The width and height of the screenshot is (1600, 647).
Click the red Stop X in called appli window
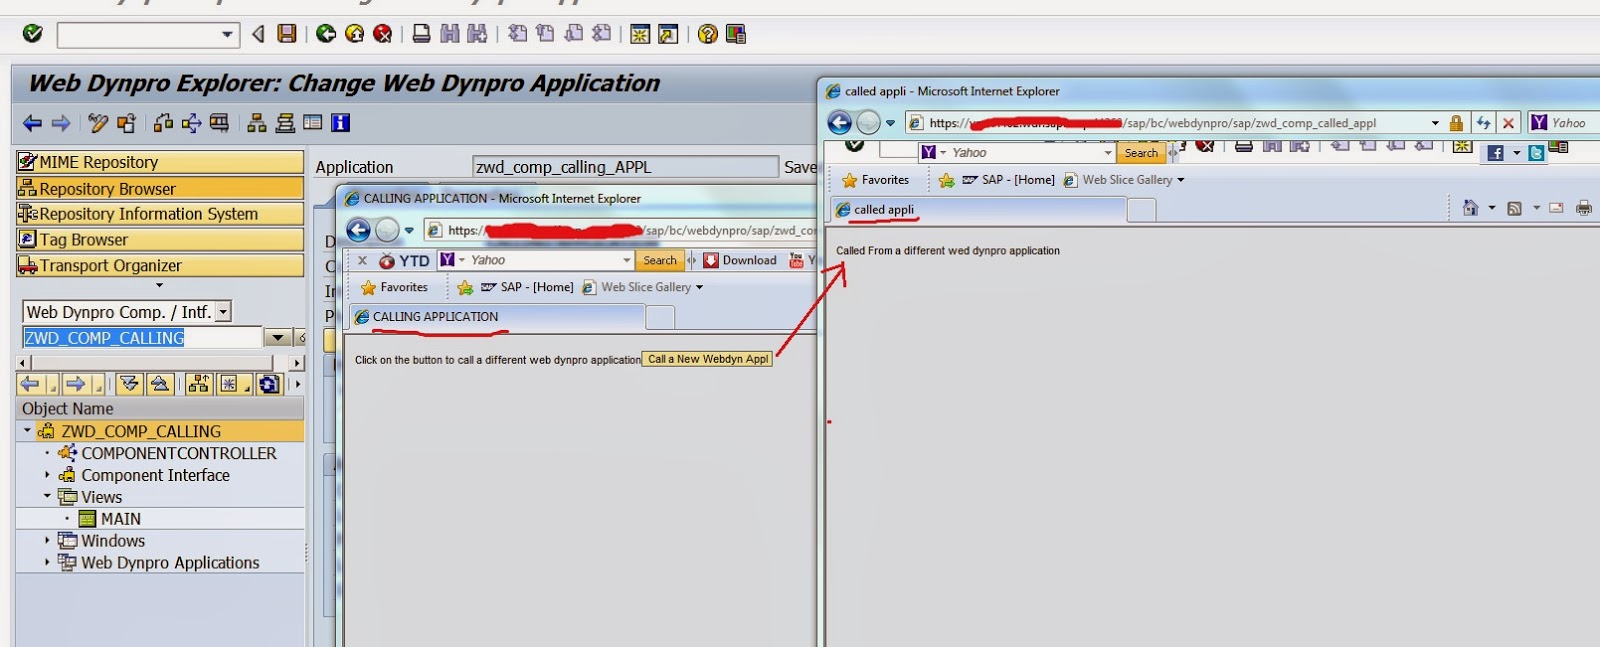1509,123
